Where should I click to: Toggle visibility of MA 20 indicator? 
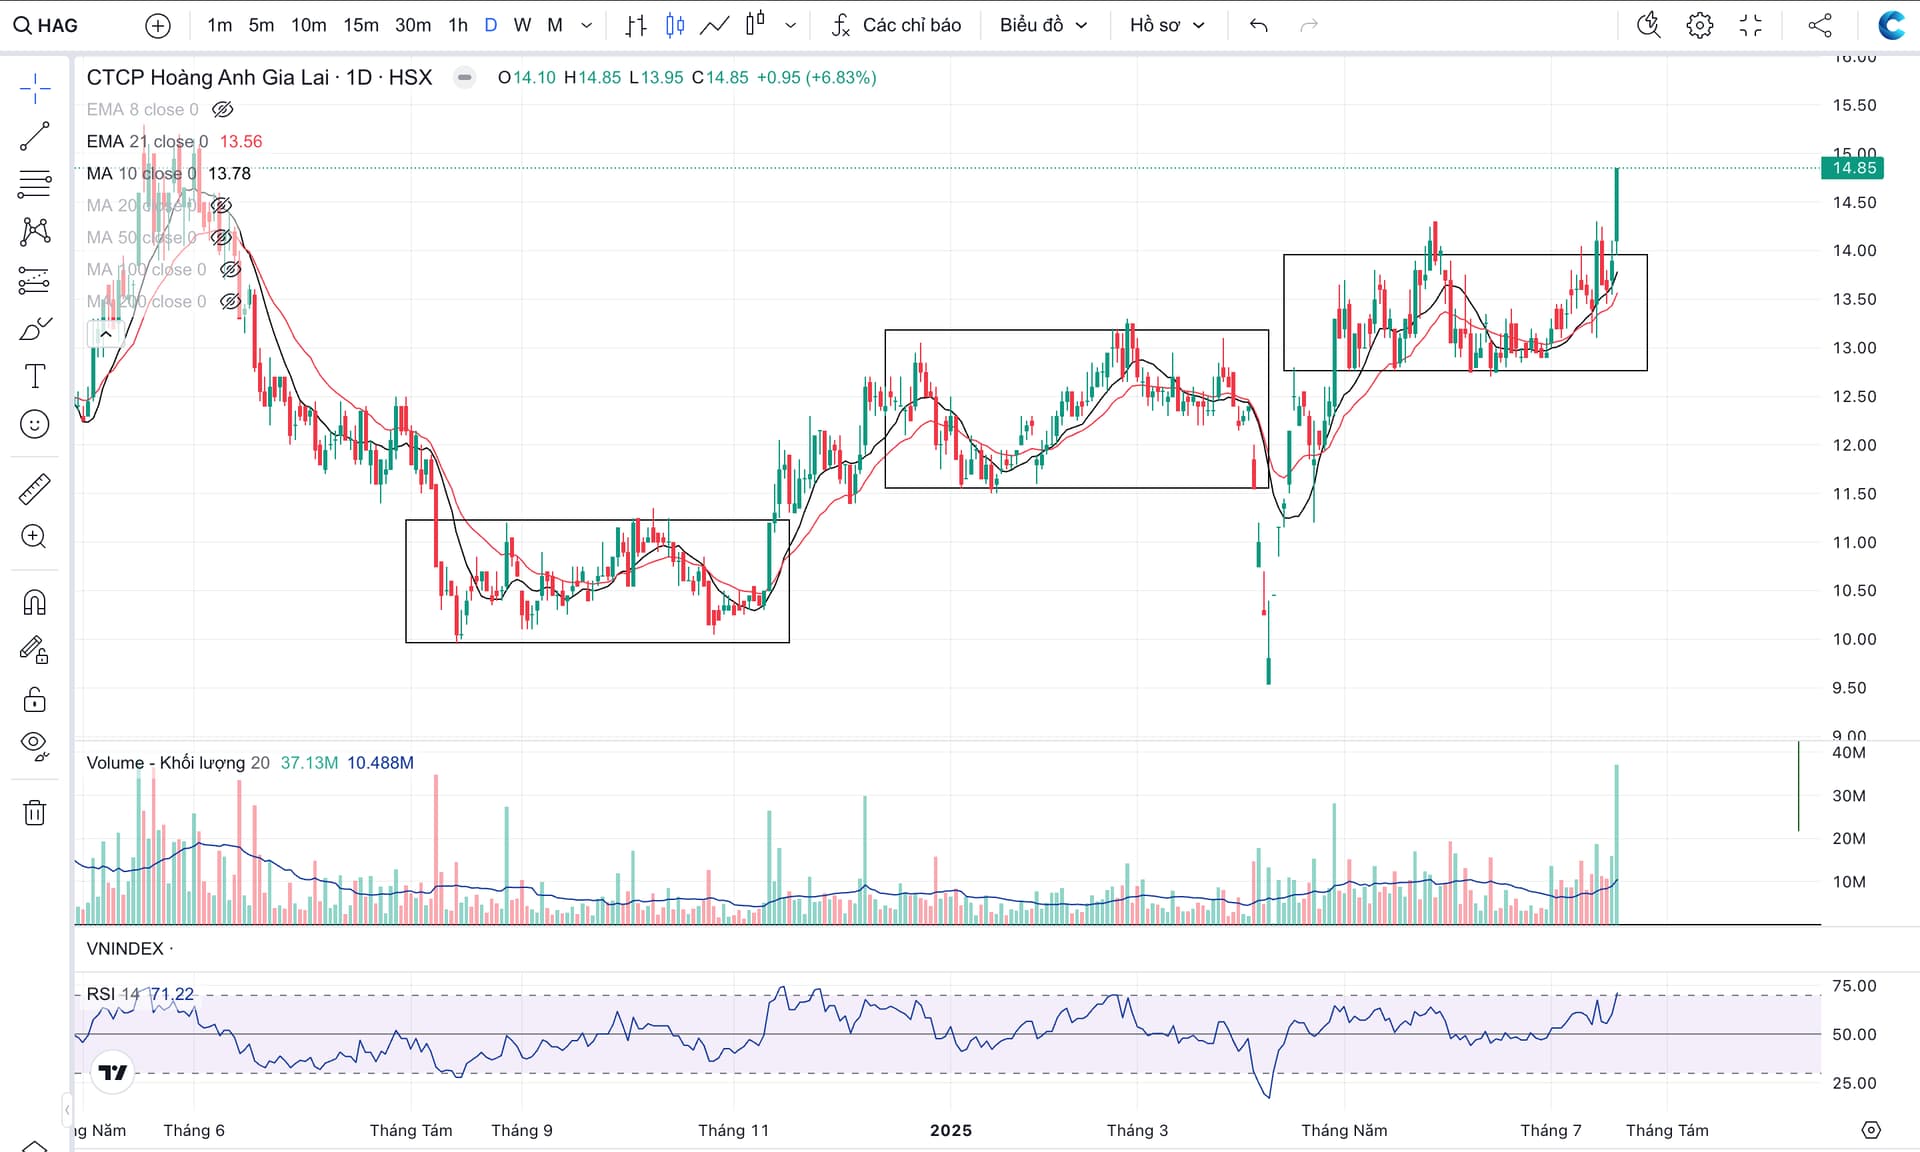point(221,205)
